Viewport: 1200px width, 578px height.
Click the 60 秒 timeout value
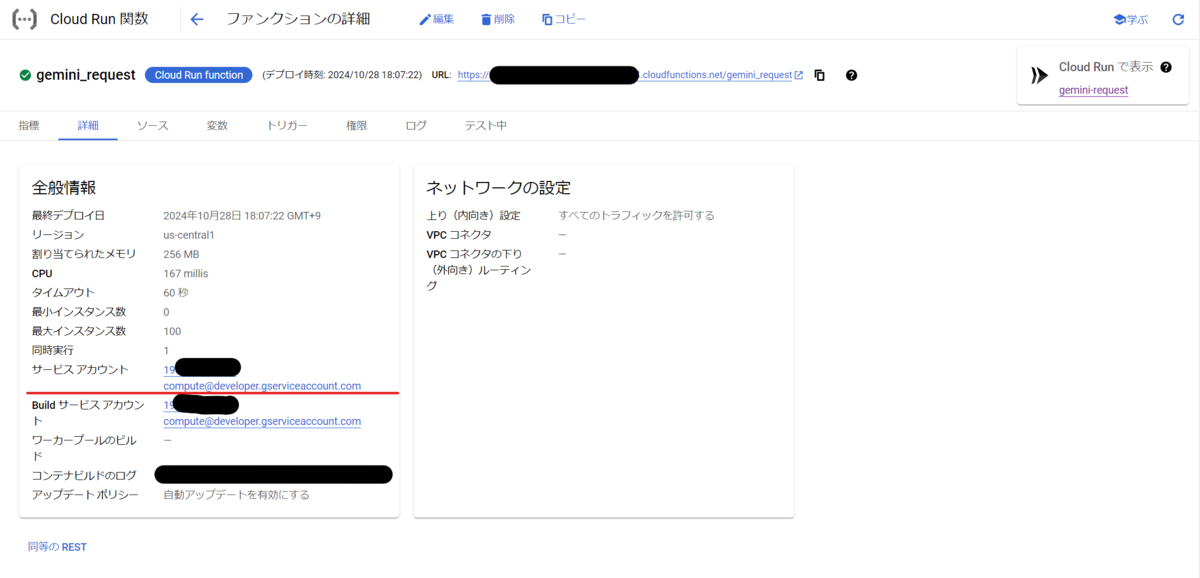176,293
